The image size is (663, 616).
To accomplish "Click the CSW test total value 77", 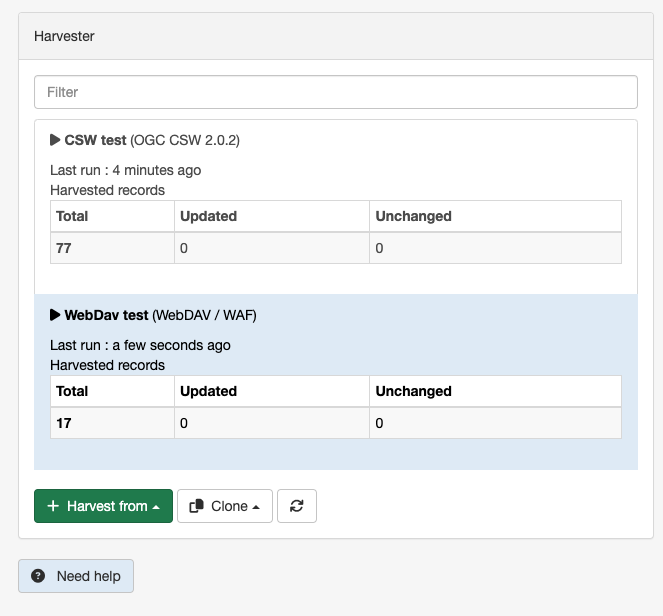I will (x=64, y=248).
